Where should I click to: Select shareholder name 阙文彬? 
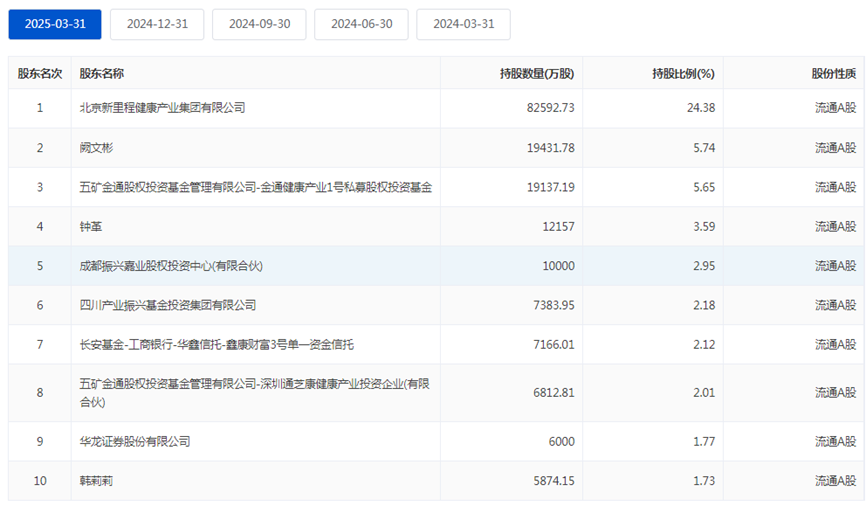(96, 147)
